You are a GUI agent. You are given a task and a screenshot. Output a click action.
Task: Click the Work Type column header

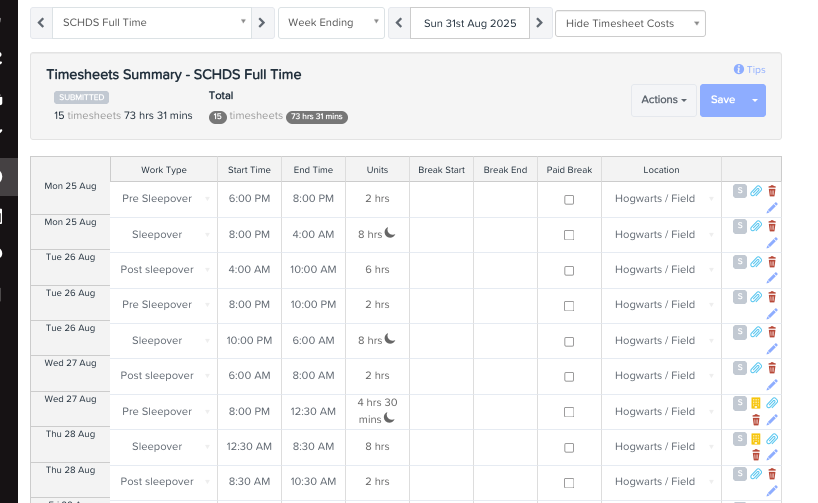pyautogui.click(x=164, y=170)
